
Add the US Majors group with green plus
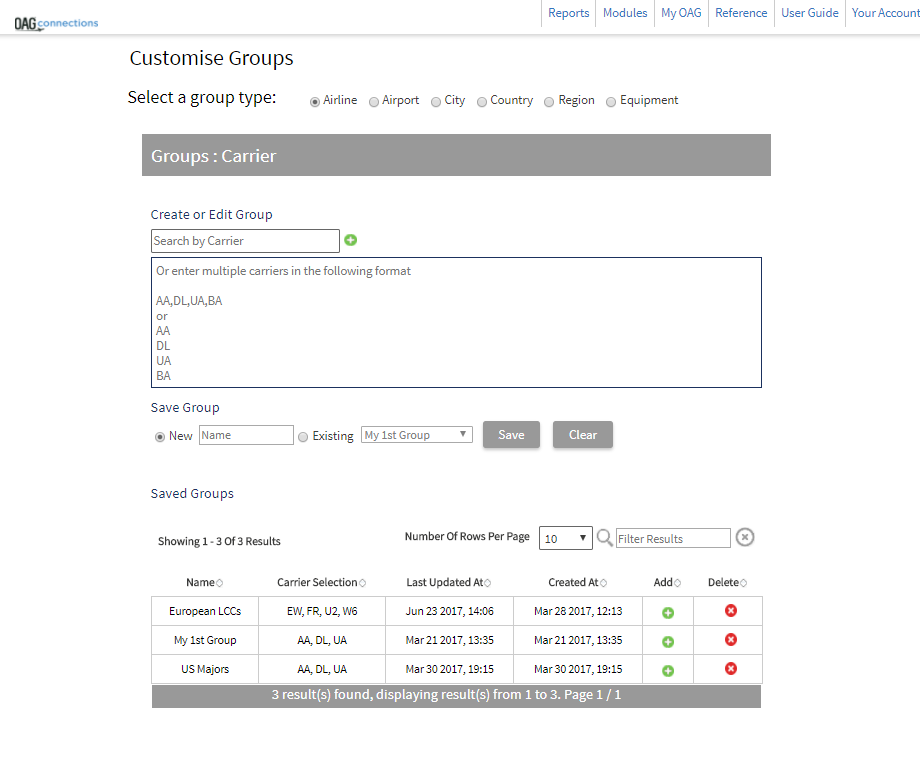pyautogui.click(x=668, y=670)
